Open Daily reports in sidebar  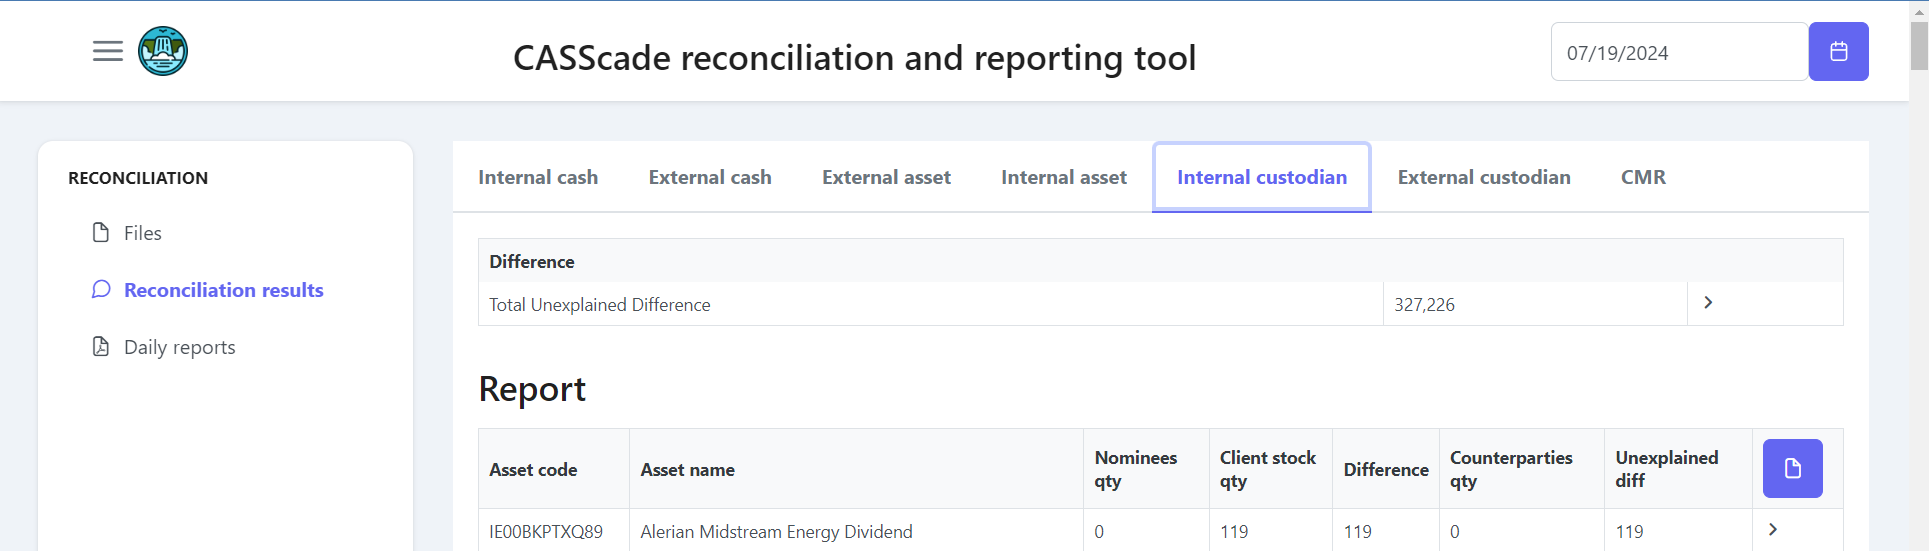click(x=179, y=347)
